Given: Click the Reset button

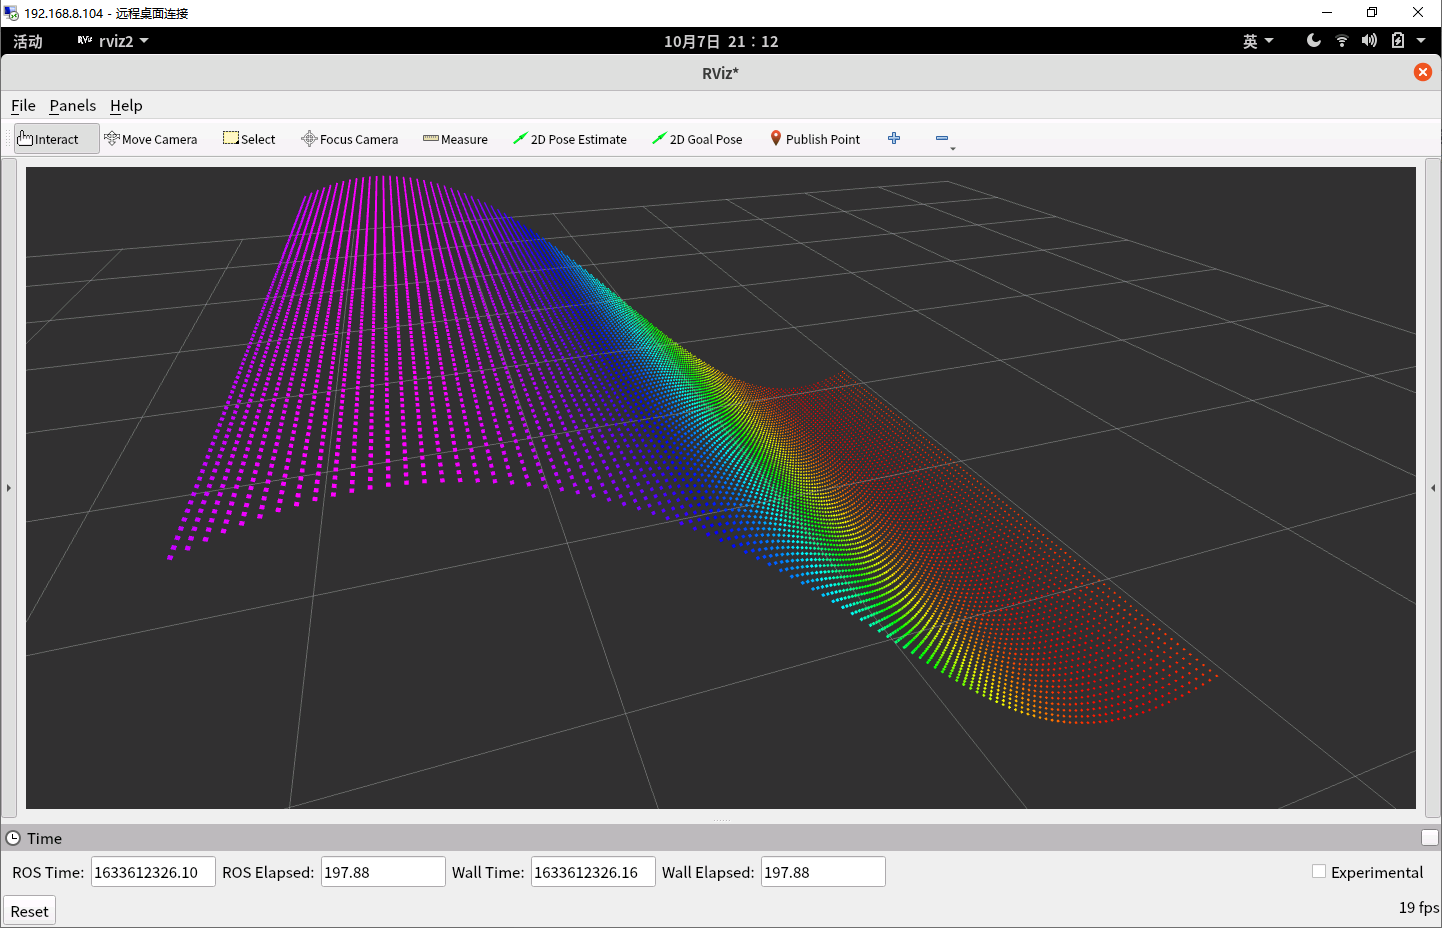Looking at the screenshot, I should point(29,911).
